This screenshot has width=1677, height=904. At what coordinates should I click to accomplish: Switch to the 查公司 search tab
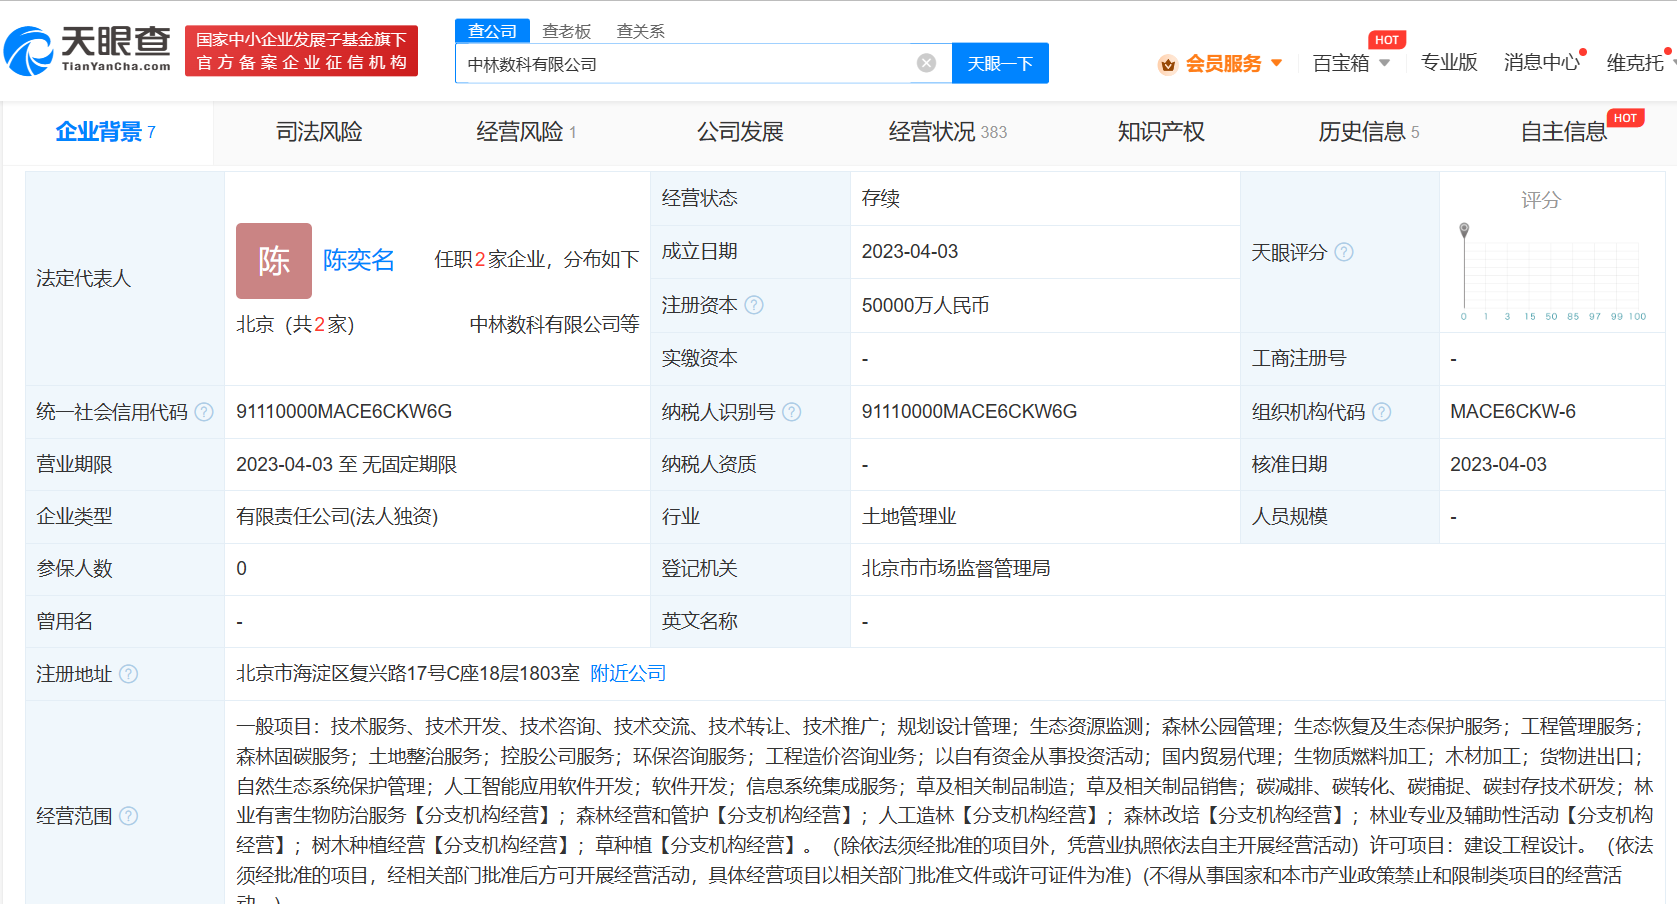[492, 31]
